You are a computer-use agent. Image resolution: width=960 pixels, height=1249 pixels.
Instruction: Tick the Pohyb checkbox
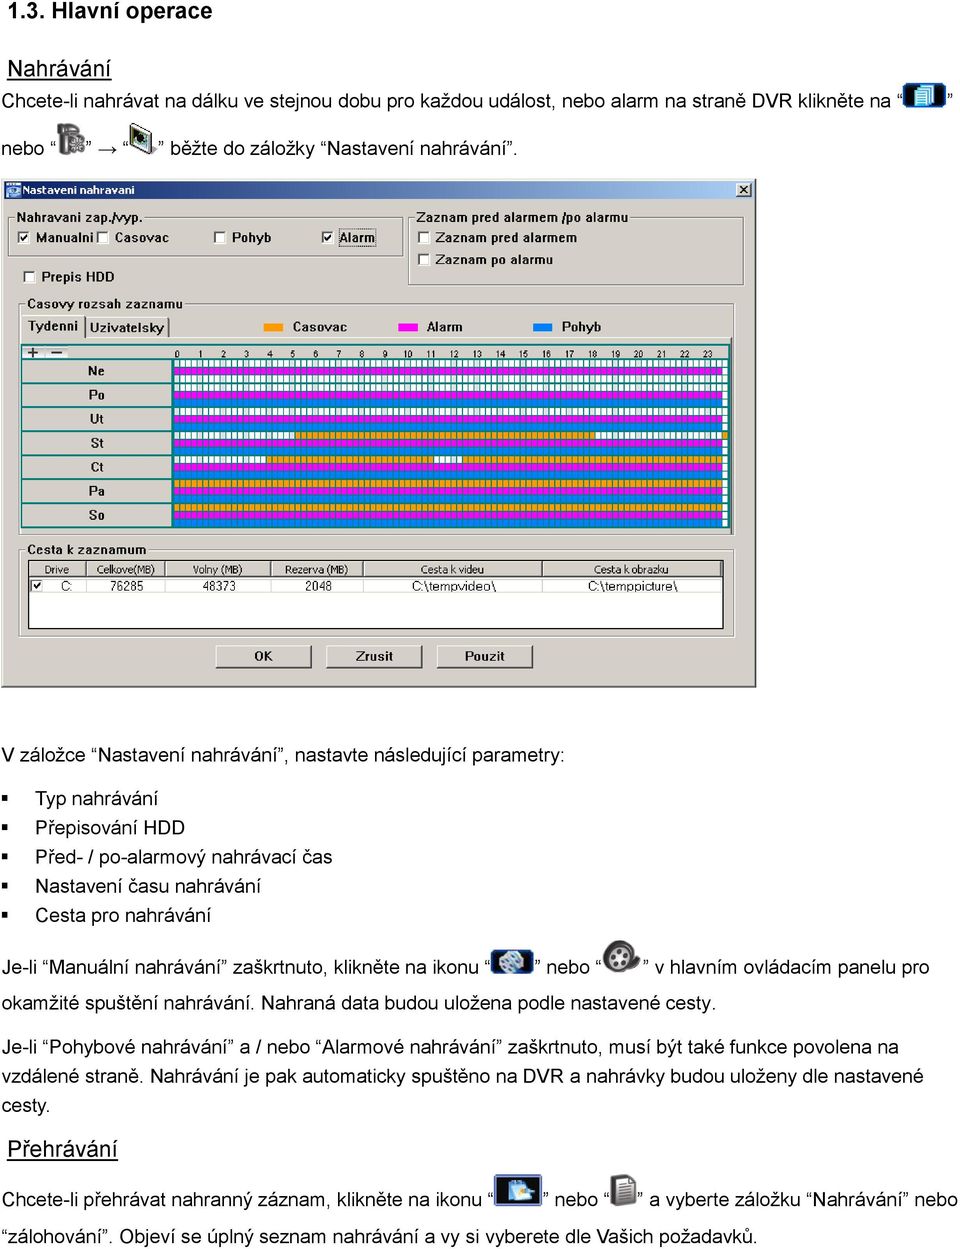point(220,238)
